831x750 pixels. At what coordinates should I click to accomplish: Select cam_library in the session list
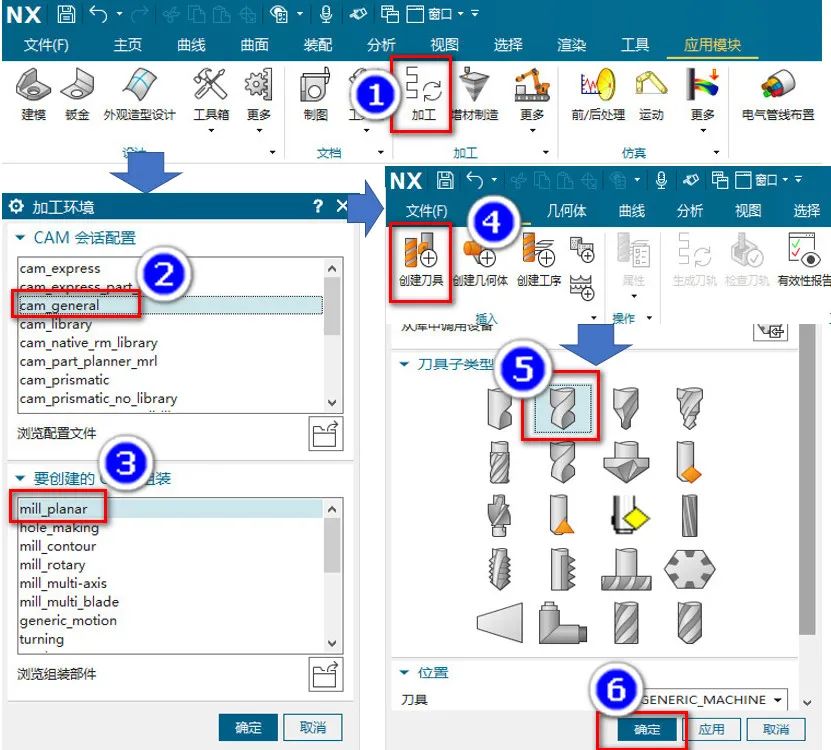click(x=170, y=324)
